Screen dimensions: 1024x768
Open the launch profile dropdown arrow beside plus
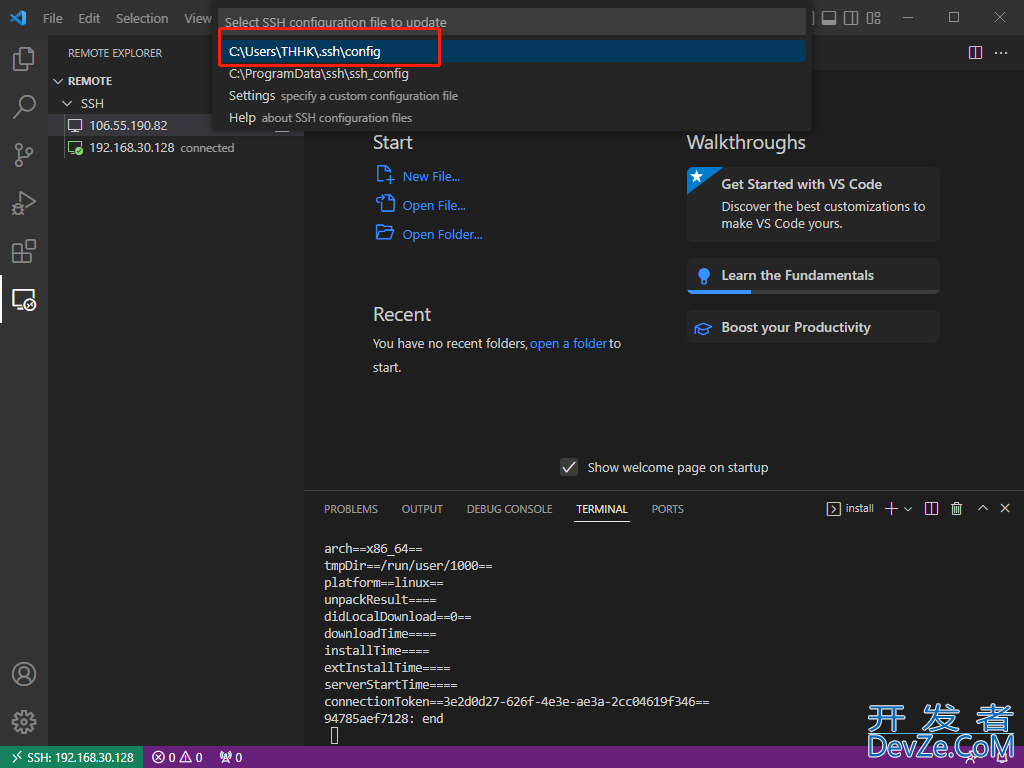click(908, 509)
